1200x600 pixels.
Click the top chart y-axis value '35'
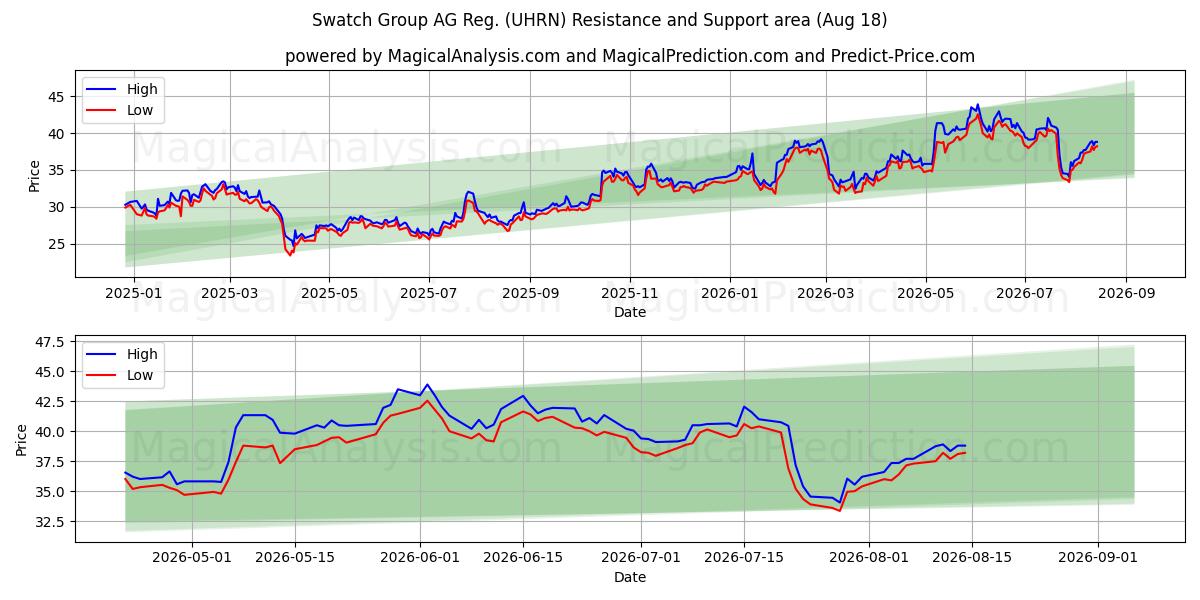(x=58, y=171)
